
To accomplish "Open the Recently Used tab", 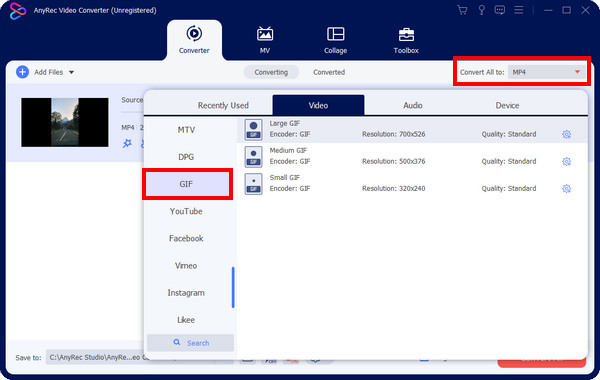I will coord(223,105).
